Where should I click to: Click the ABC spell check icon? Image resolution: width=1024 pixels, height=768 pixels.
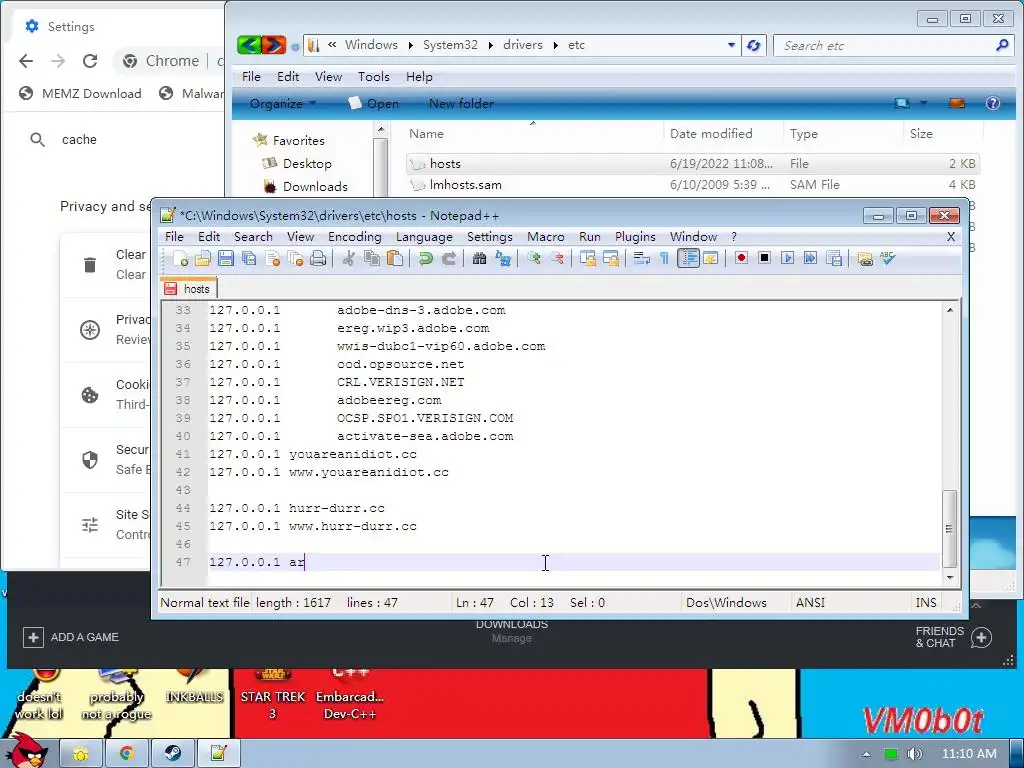coord(888,258)
